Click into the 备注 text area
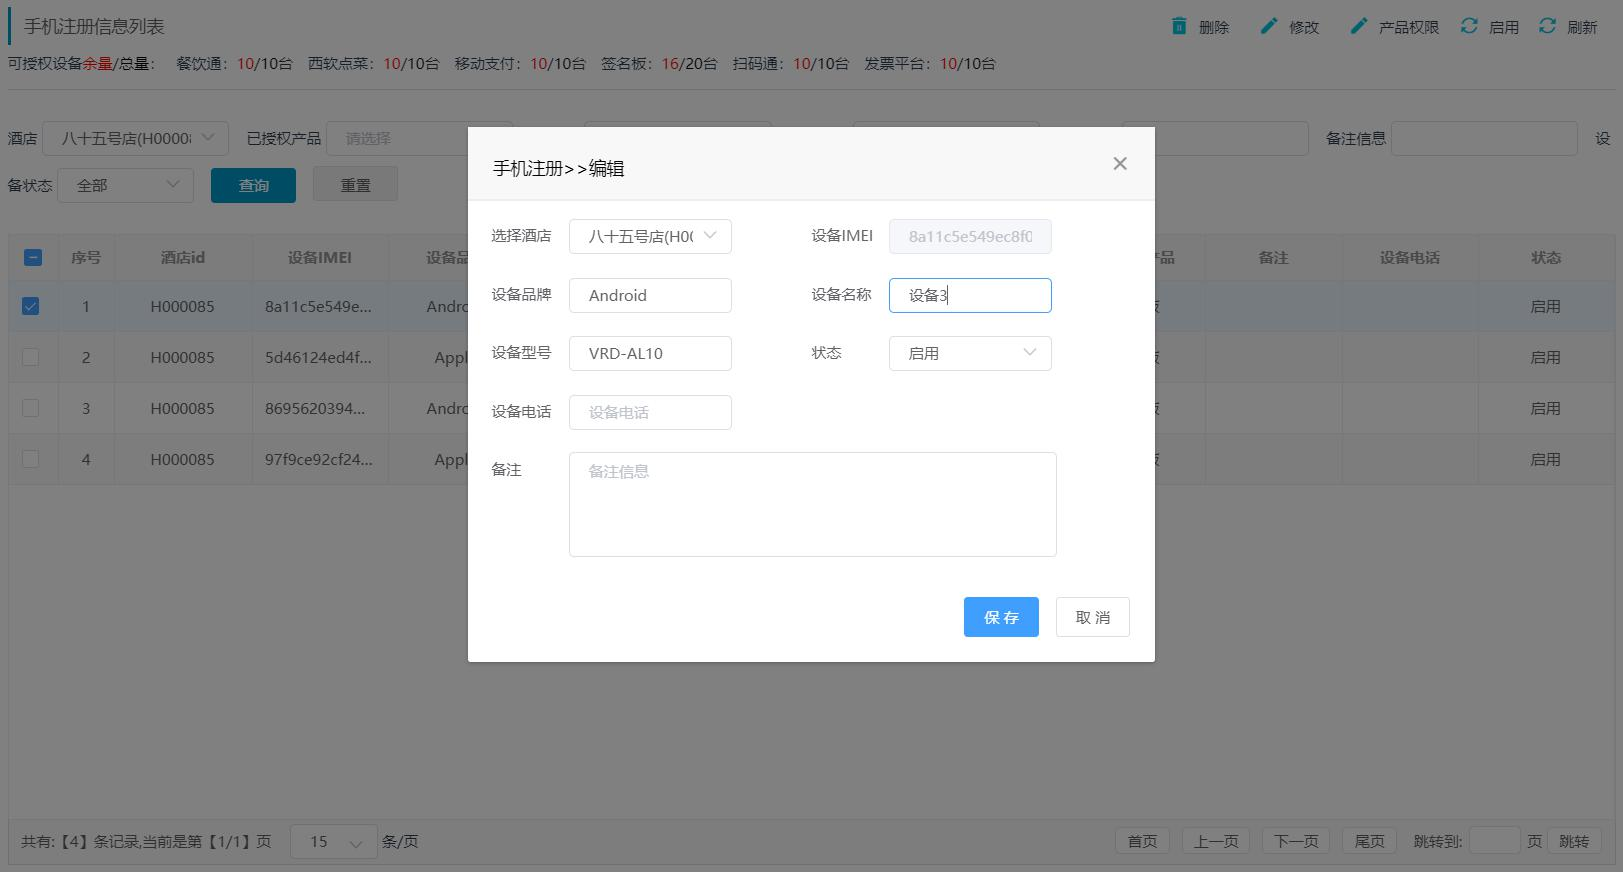 tap(812, 504)
